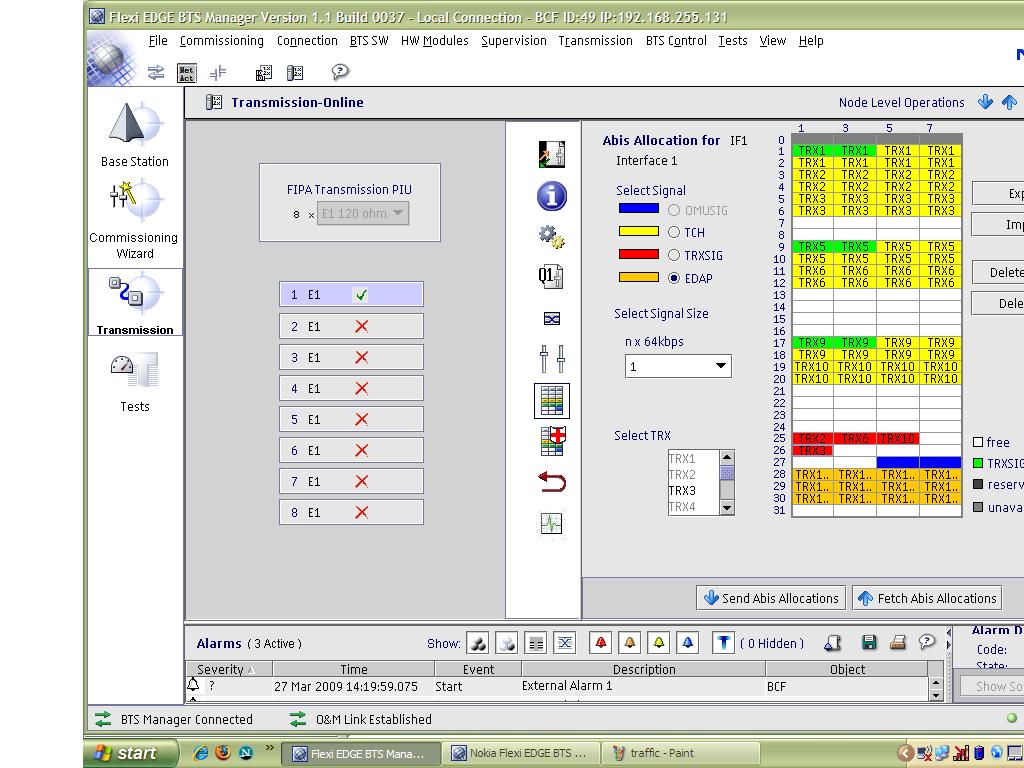
Task: Click the sliders adjustment icon
Action: point(552,359)
